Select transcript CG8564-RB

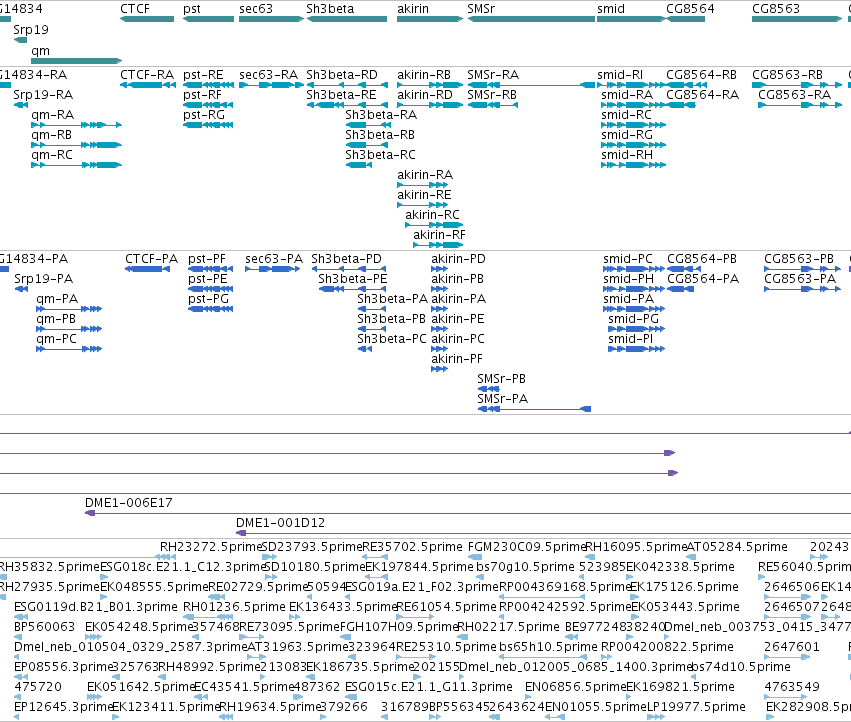click(x=685, y=85)
